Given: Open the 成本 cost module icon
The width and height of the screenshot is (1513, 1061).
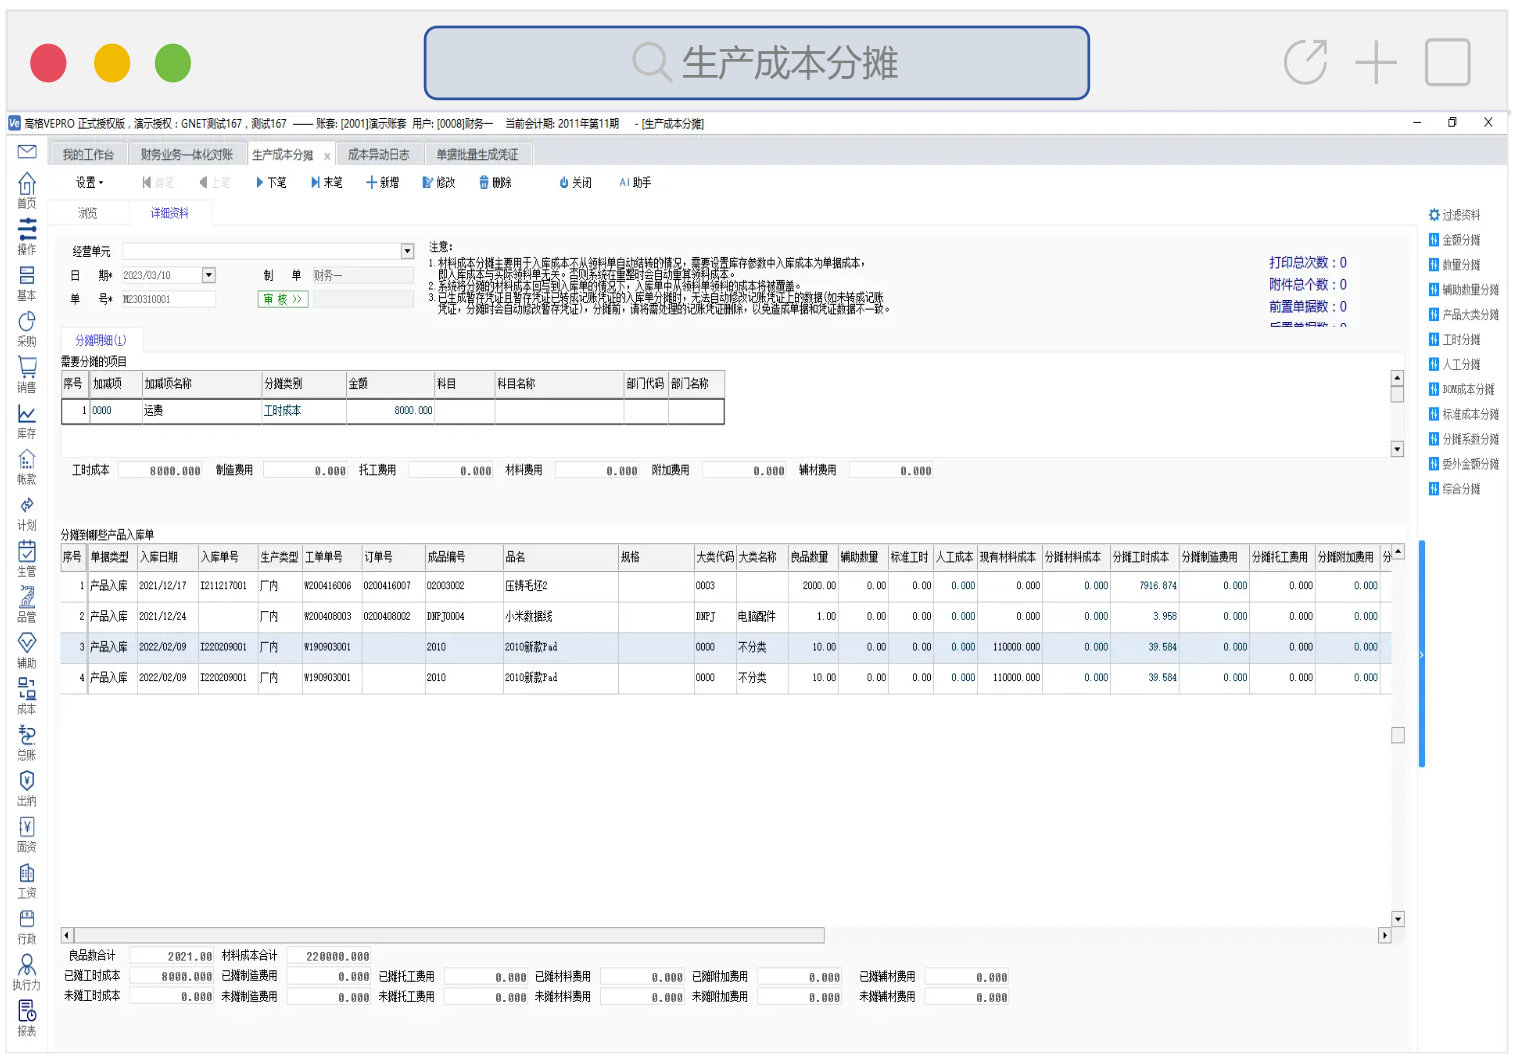Looking at the screenshot, I should click(x=27, y=694).
